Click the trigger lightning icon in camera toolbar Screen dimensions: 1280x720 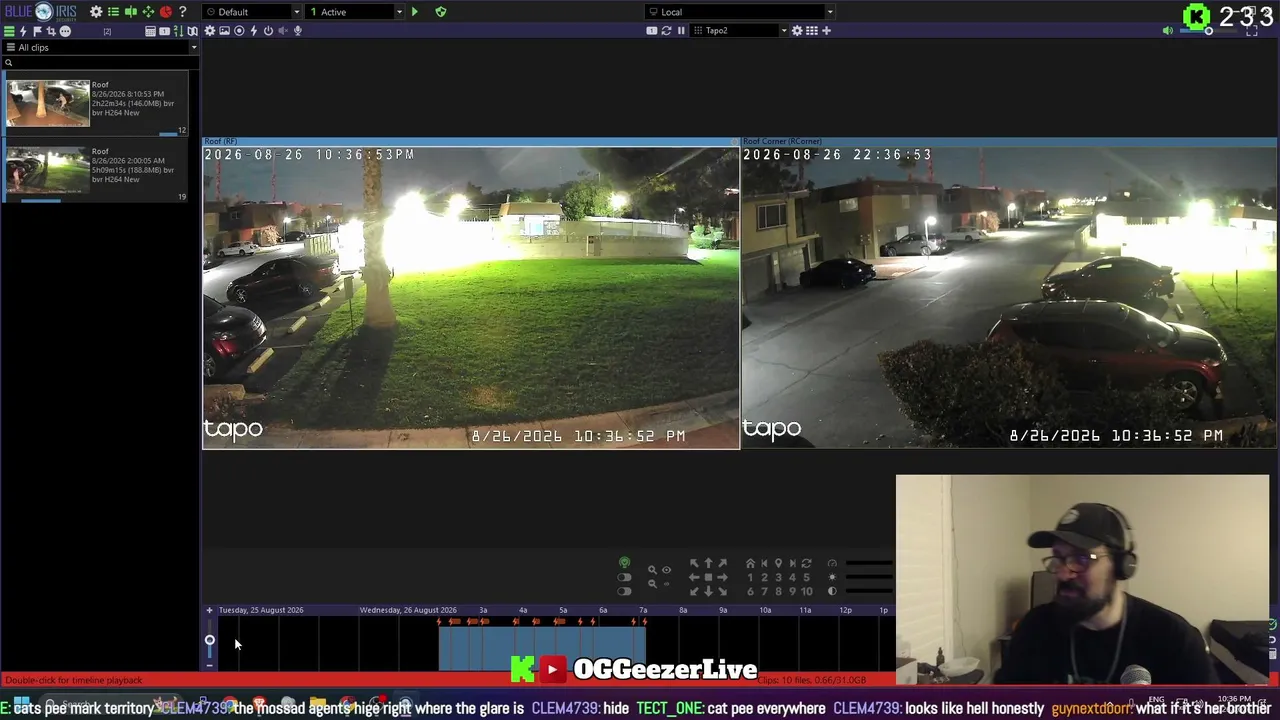pos(254,31)
